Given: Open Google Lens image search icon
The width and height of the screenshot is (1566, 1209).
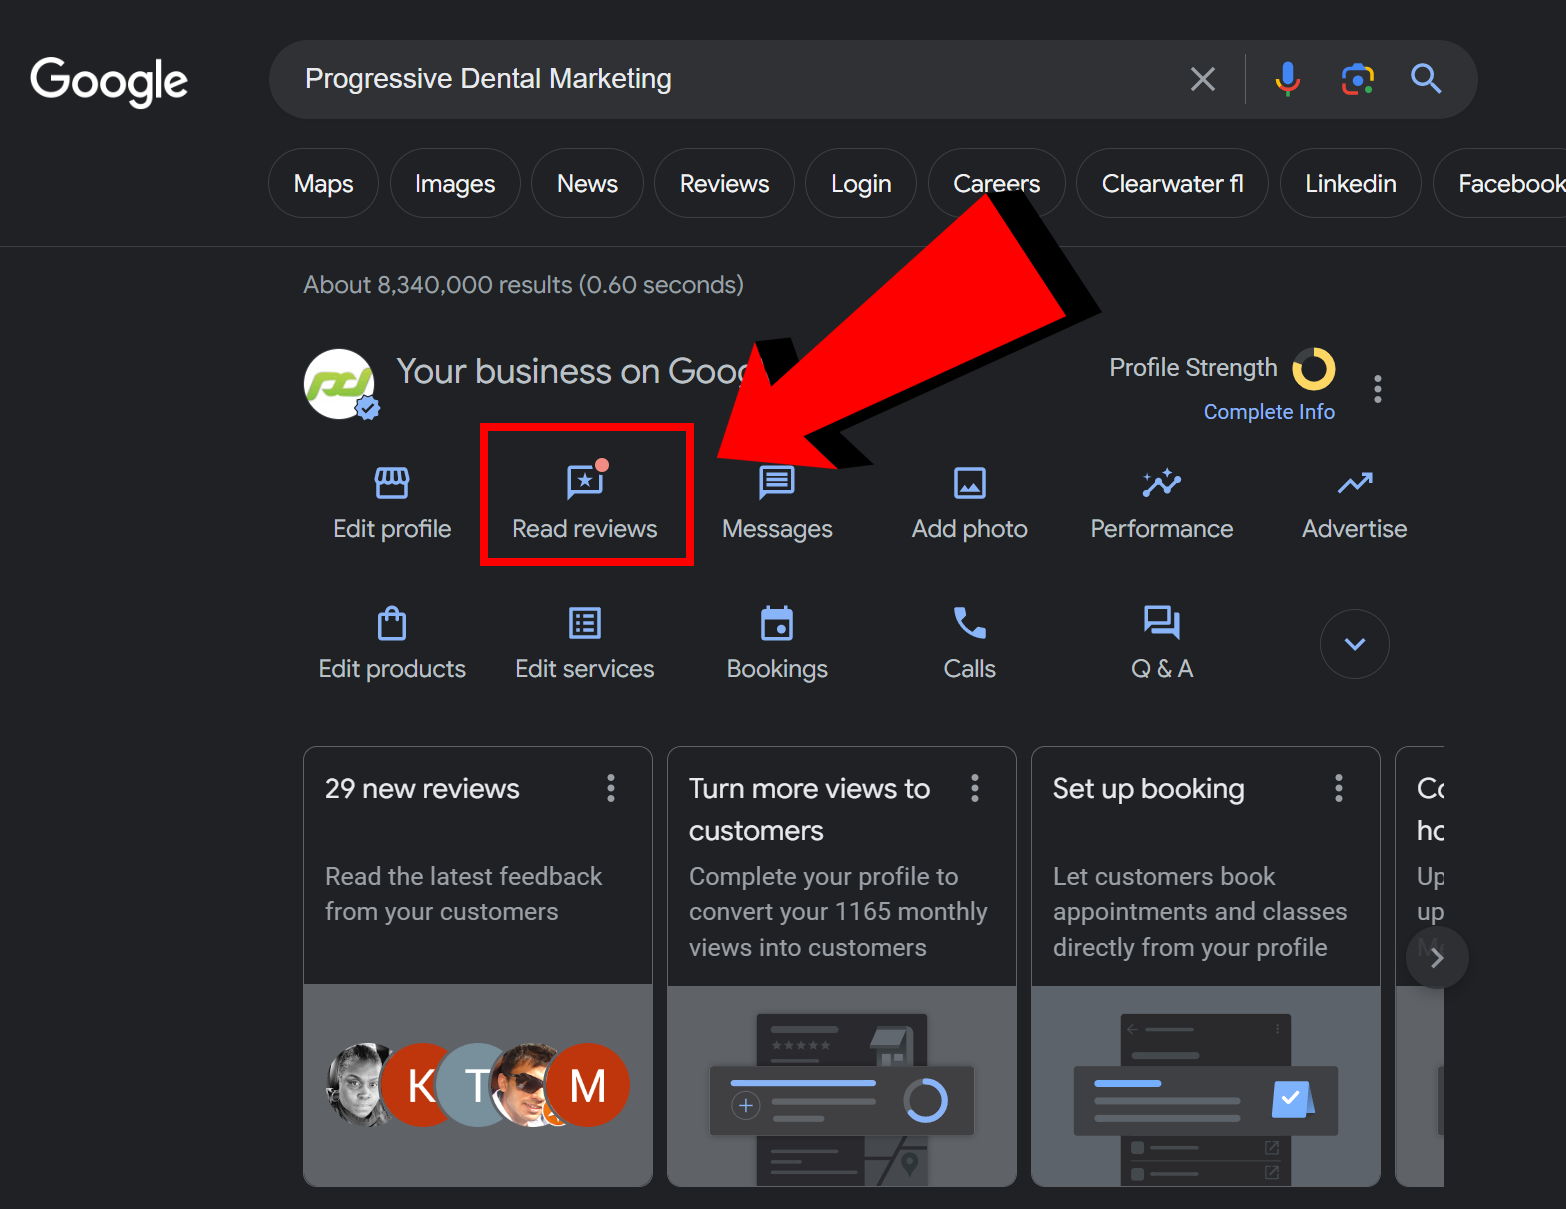Looking at the screenshot, I should click(x=1357, y=79).
